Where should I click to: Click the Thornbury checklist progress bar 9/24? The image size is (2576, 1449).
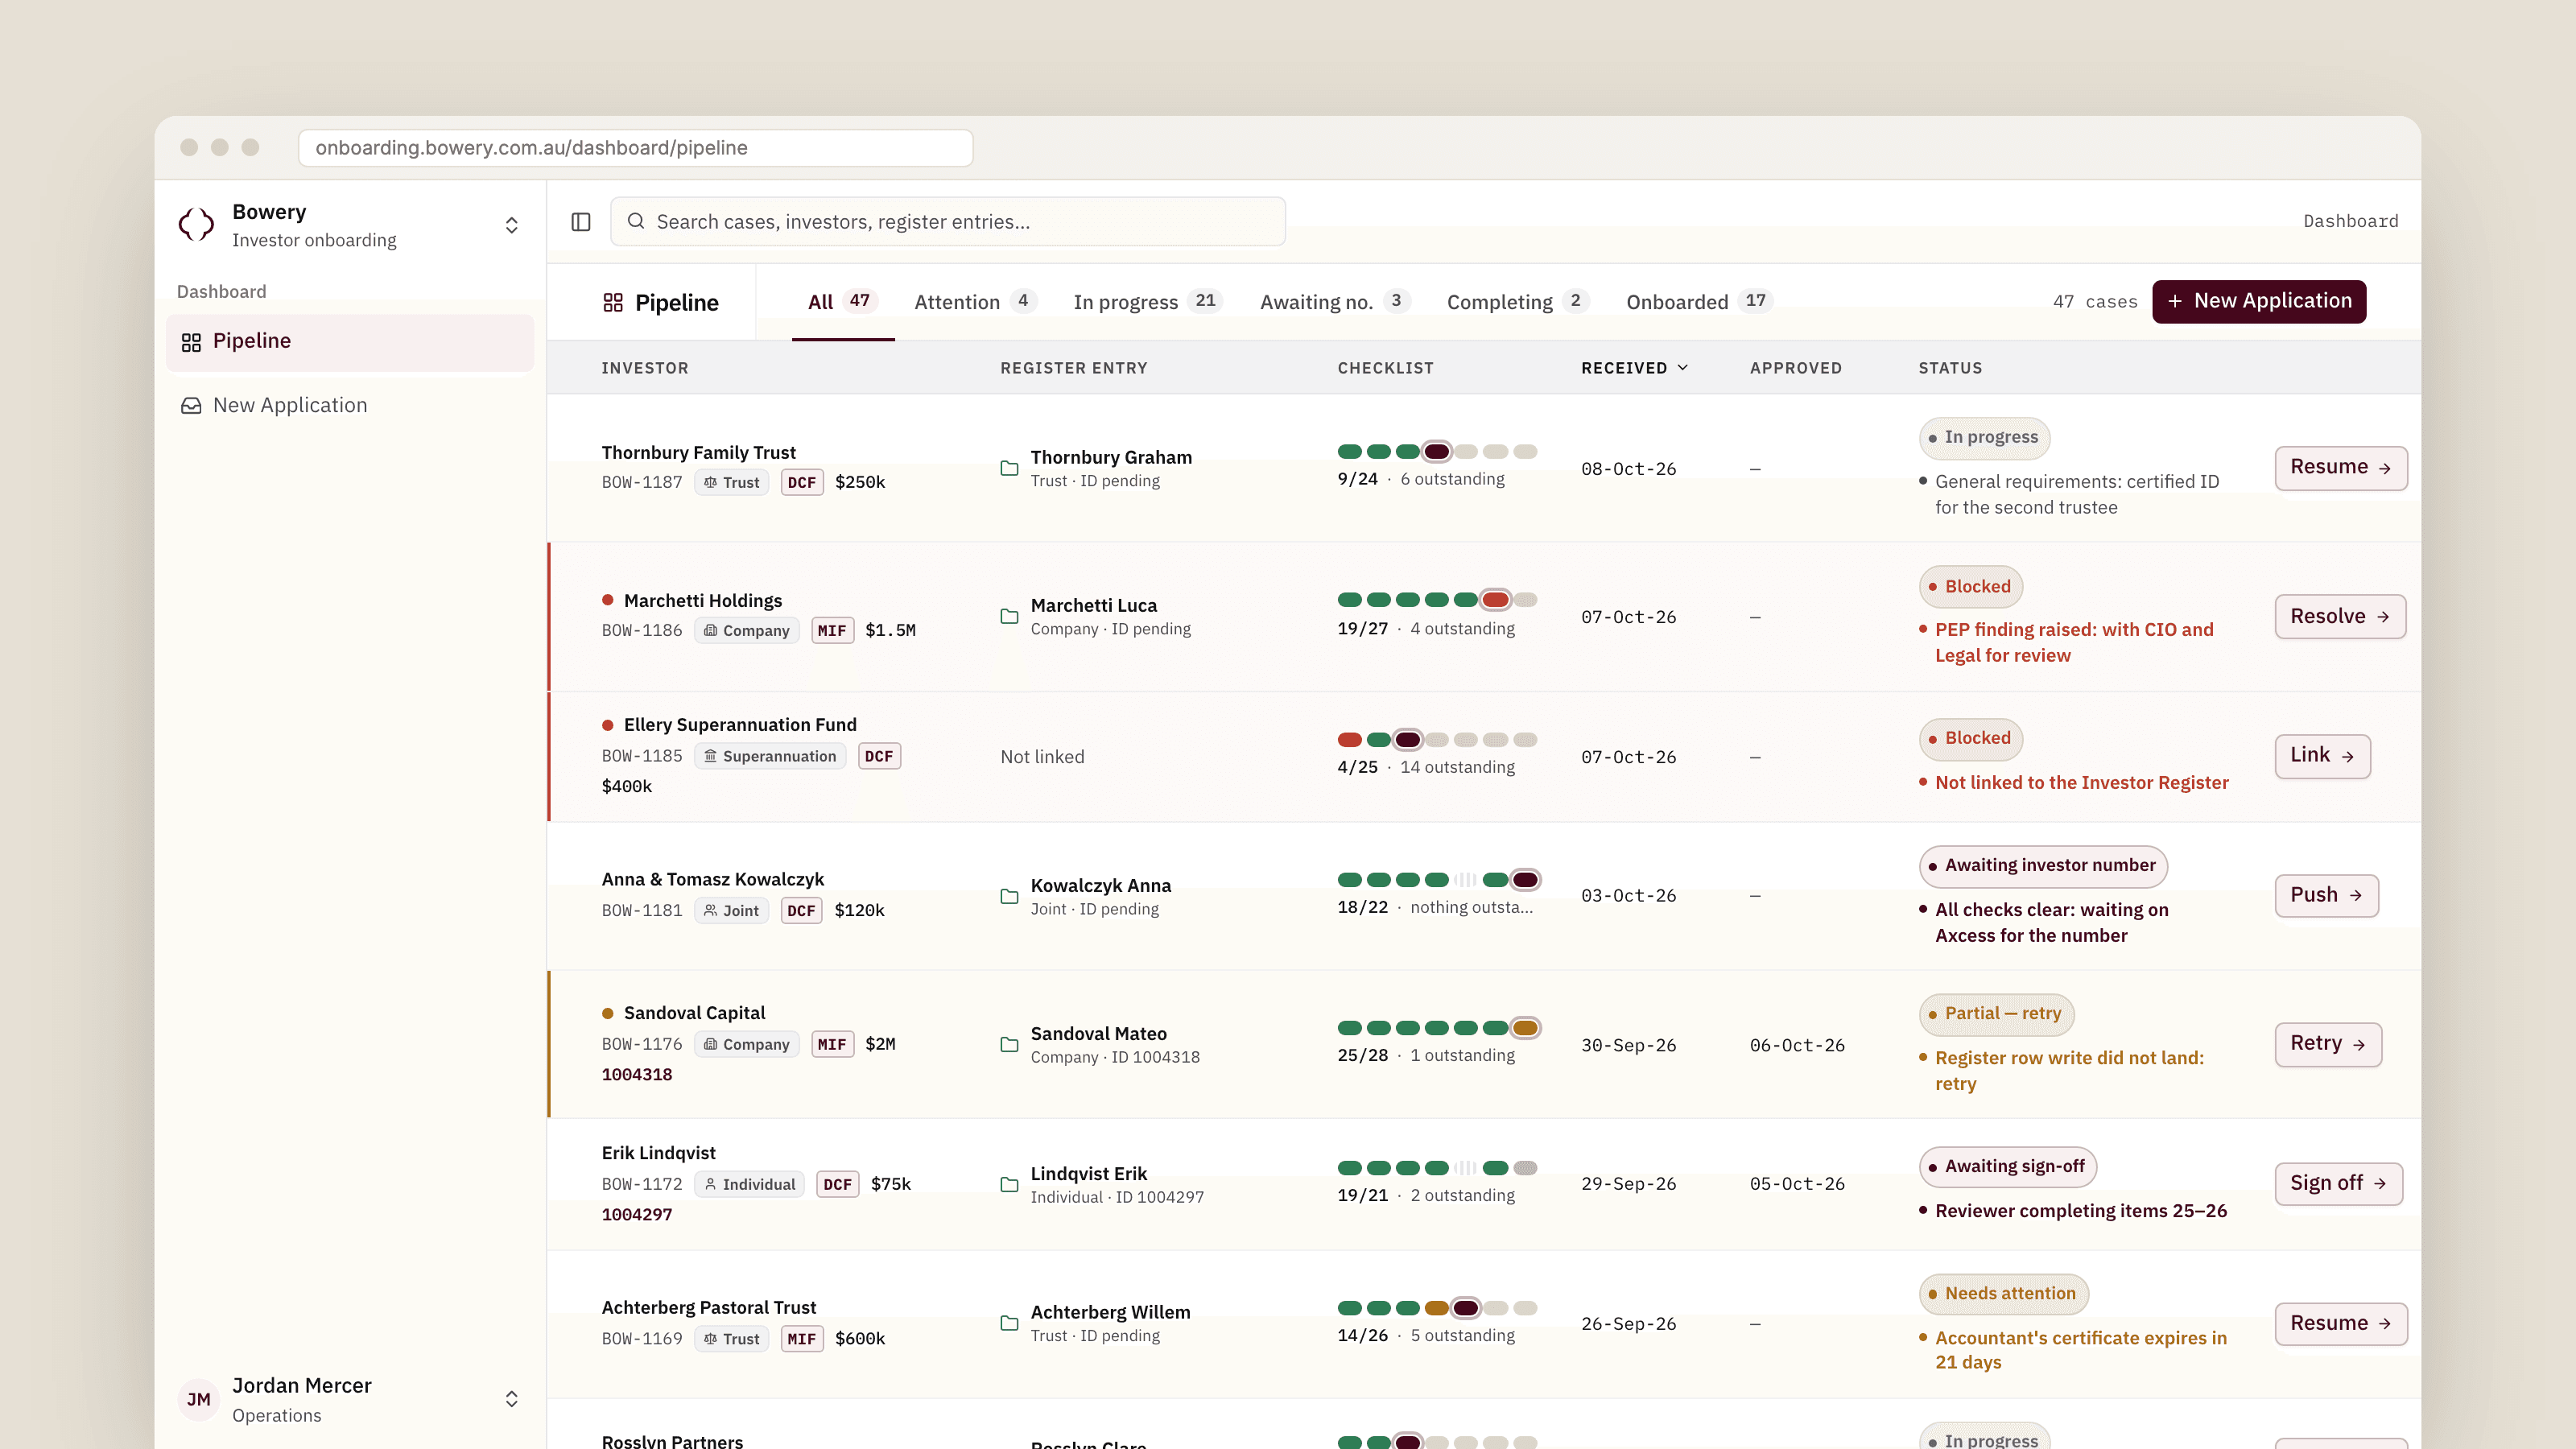coord(1437,452)
